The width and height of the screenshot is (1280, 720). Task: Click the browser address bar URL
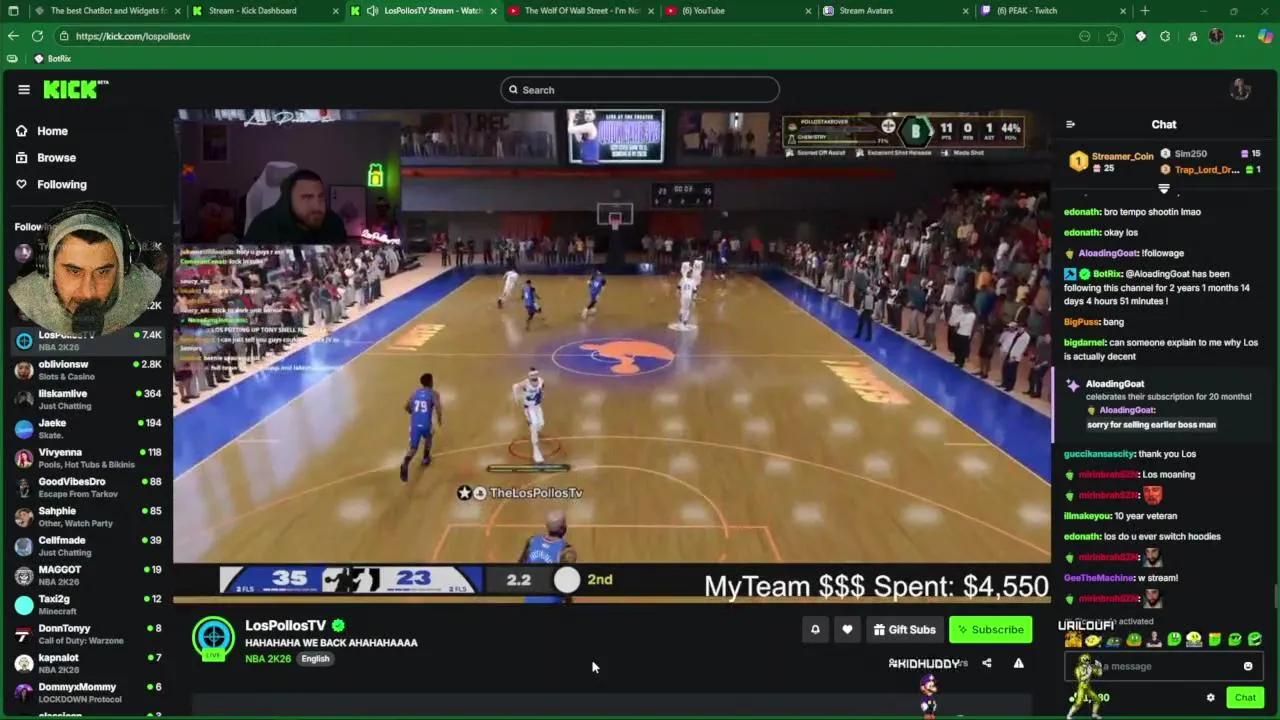pyautogui.click(x=133, y=36)
